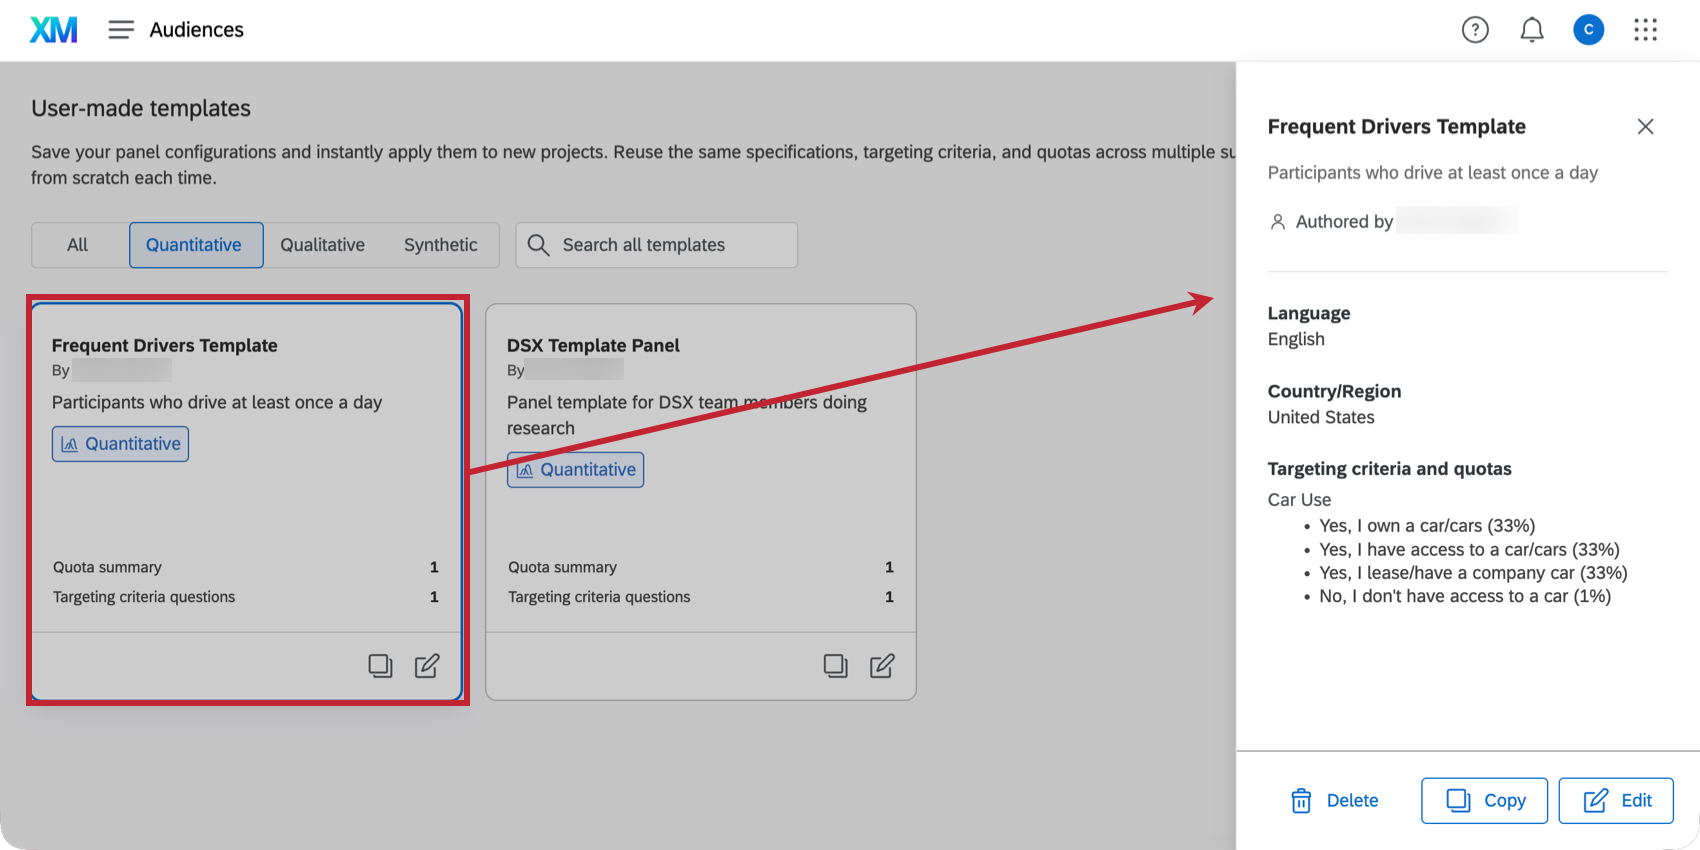1700x850 pixels.
Task: Open the user account avatar C
Action: (x=1589, y=30)
